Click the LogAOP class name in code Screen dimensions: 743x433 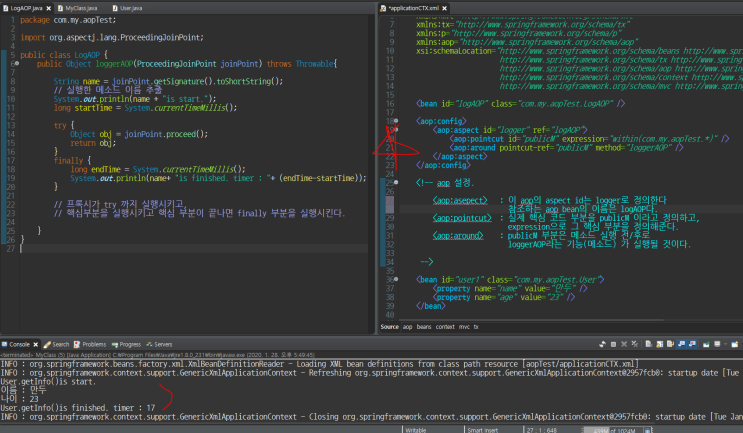pyautogui.click(x=87, y=55)
